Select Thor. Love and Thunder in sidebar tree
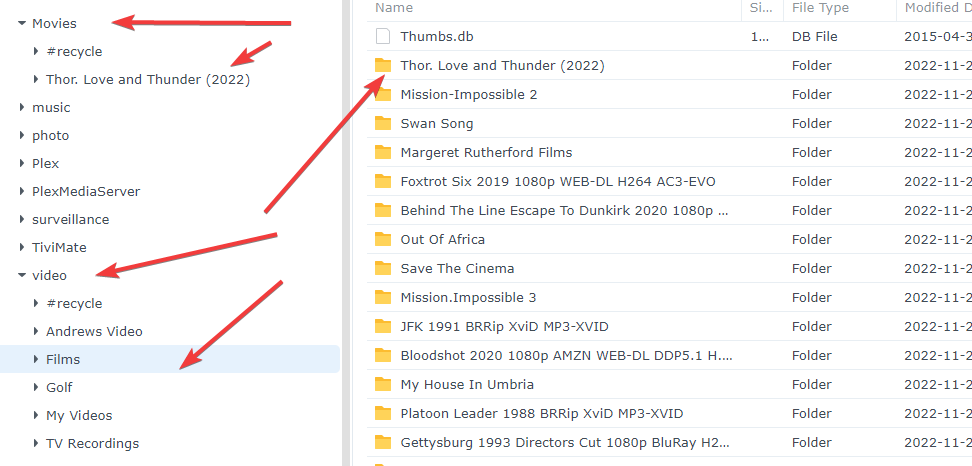The width and height of the screenshot is (972, 466). coord(148,79)
